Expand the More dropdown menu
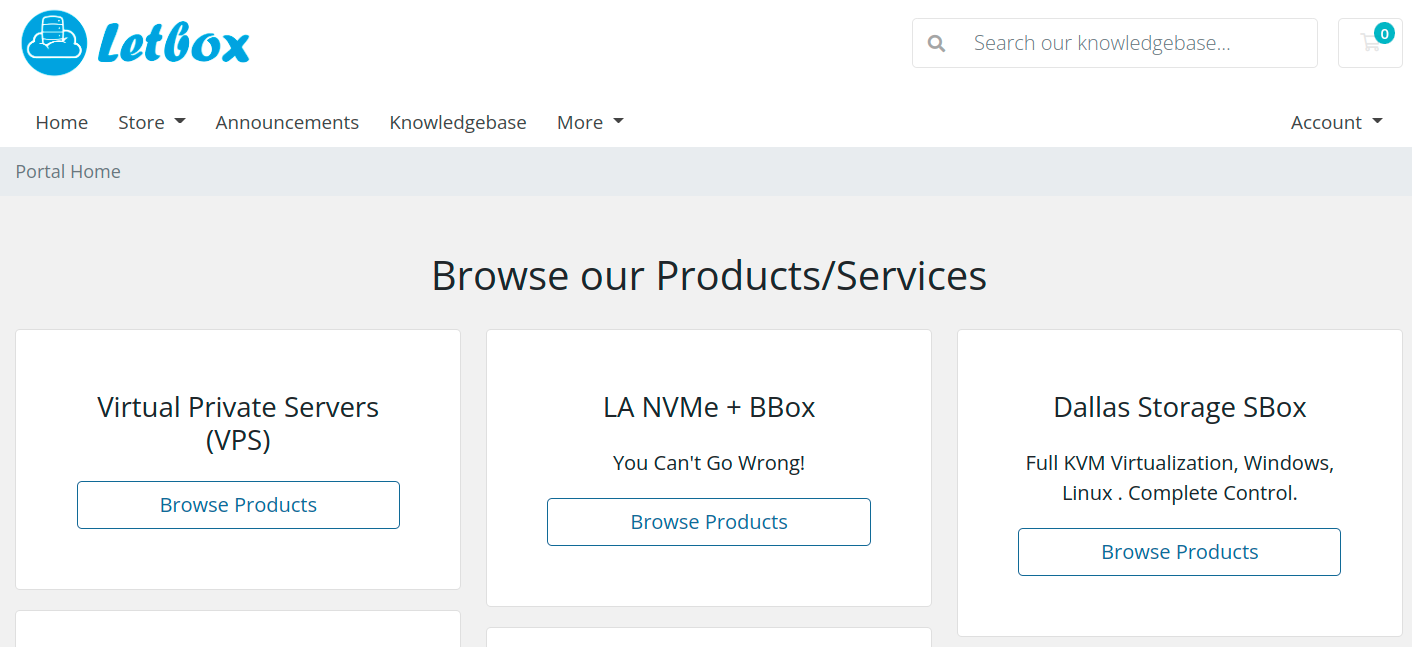The height and width of the screenshot is (647, 1412). click(590, 122)
